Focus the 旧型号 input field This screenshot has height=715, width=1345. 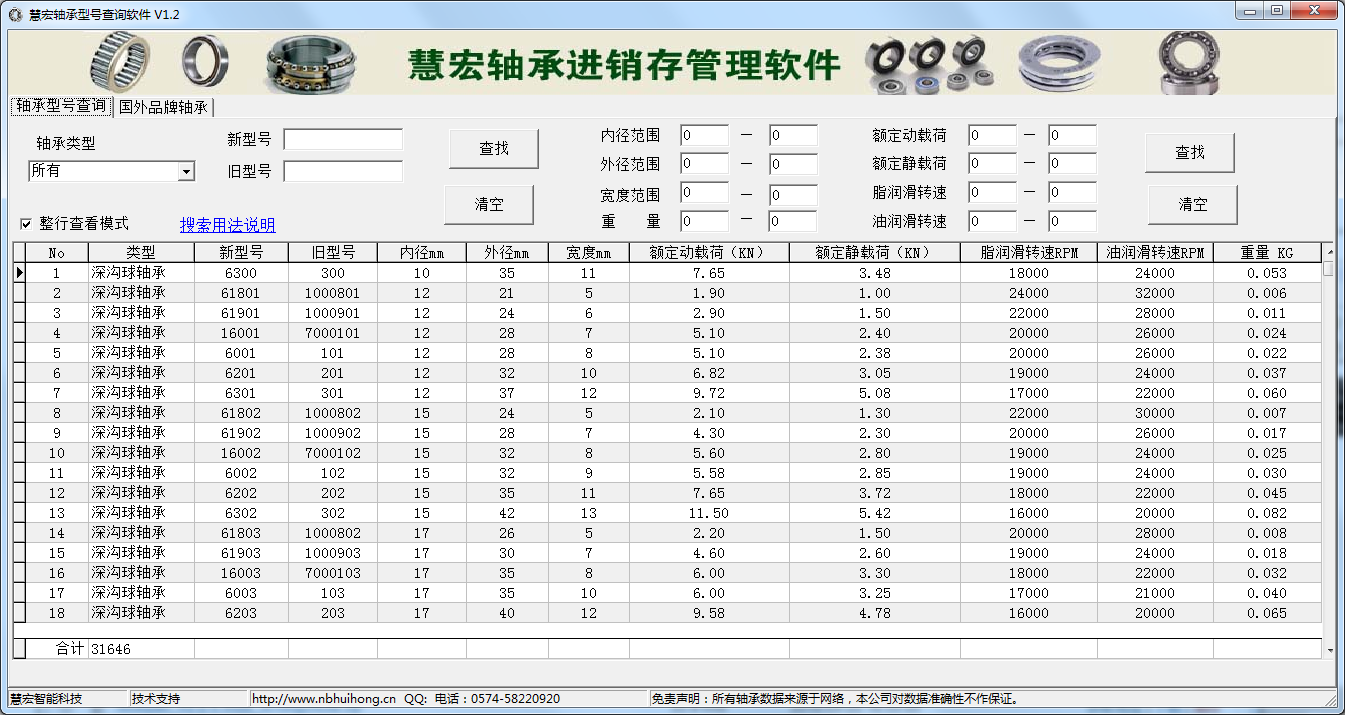coord(343,171)
